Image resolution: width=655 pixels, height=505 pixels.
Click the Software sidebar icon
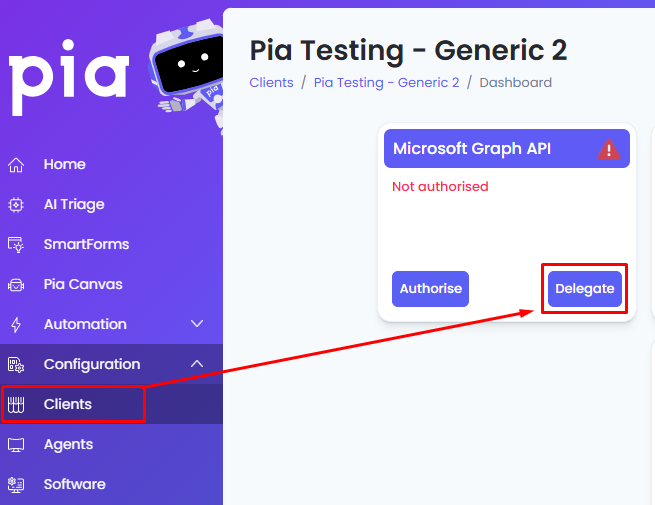(16, 485)
